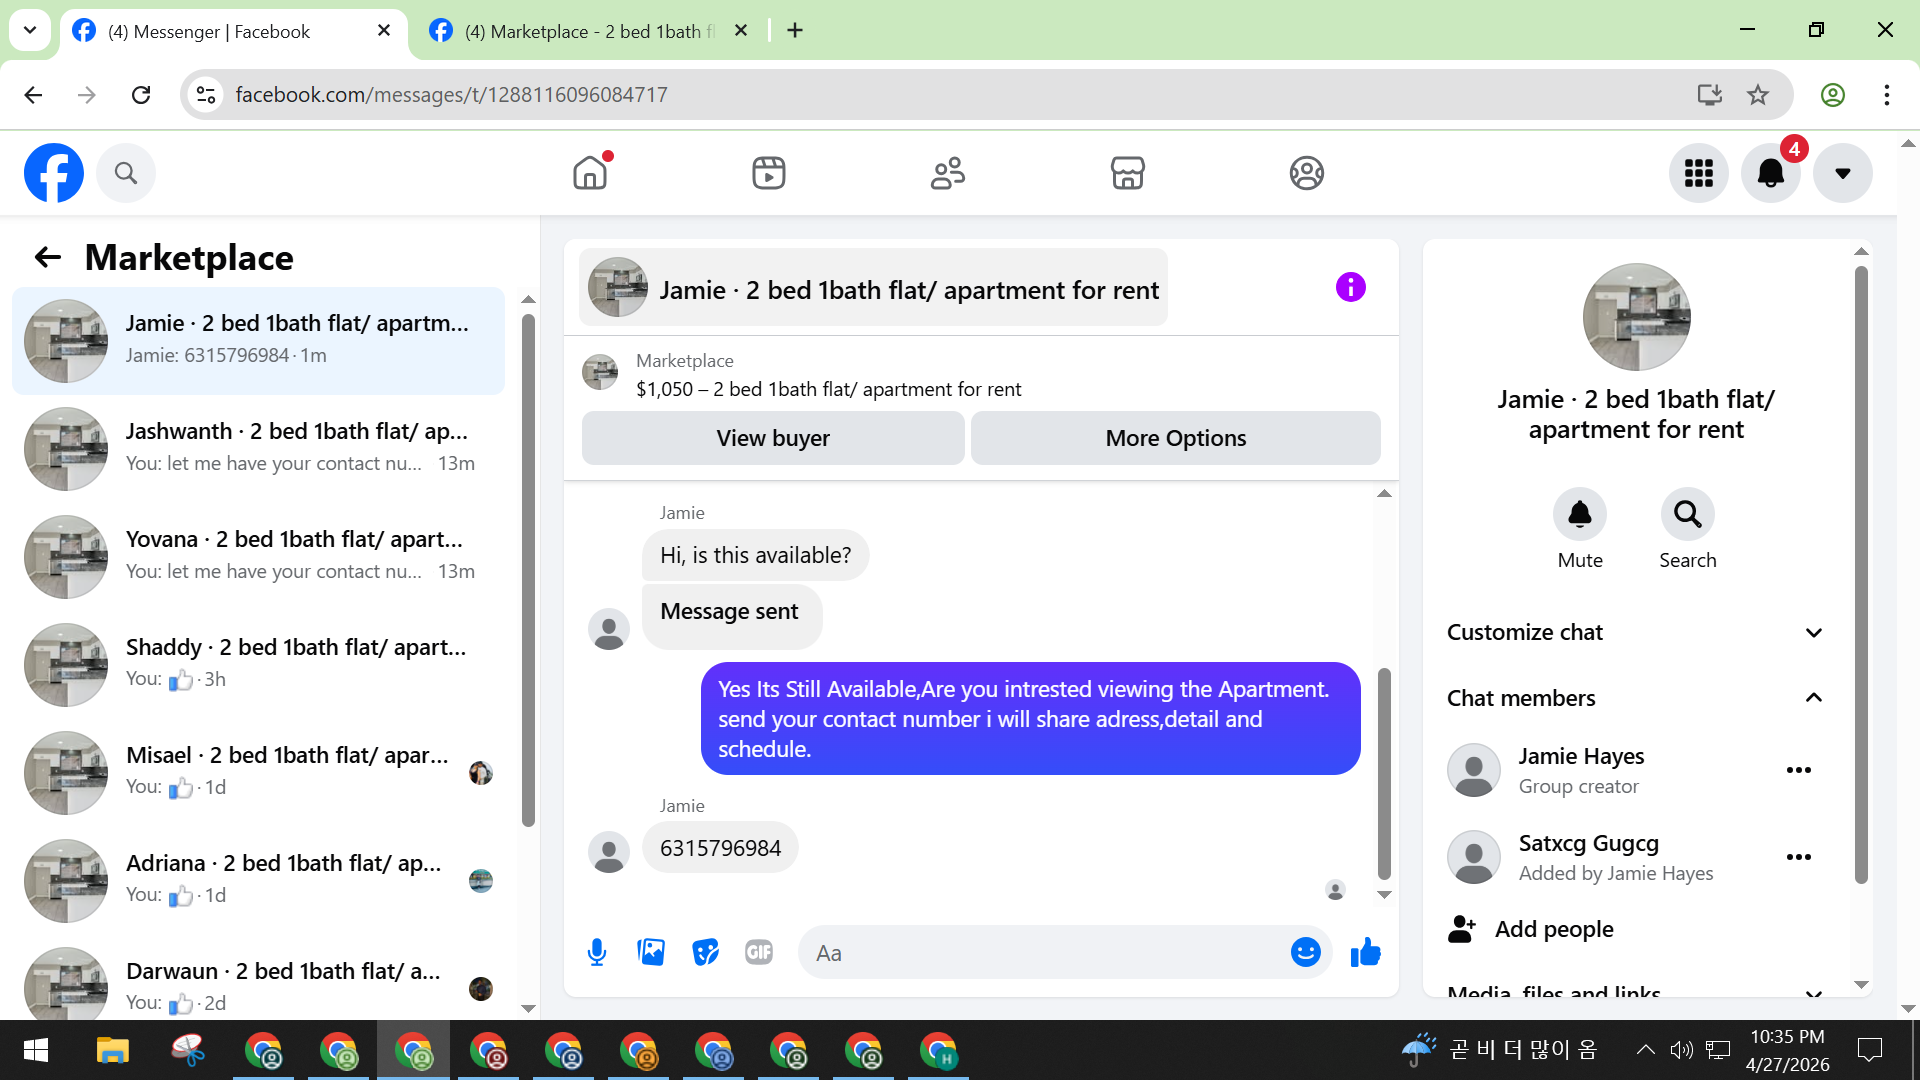This screenshot has width=1920, height=1080.
Task: Open taskbar volume control
Action: (1682, 1050)
